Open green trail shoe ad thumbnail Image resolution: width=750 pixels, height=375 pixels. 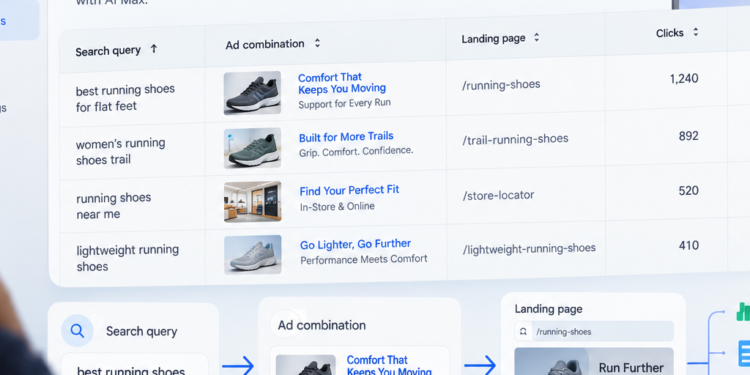(252, 148)
